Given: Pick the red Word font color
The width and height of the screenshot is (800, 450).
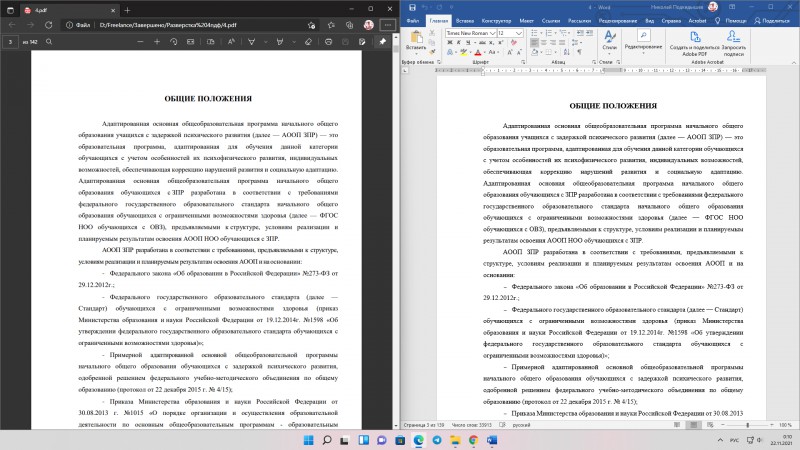Looking at the screenshot, I should (x=478, y=52).
